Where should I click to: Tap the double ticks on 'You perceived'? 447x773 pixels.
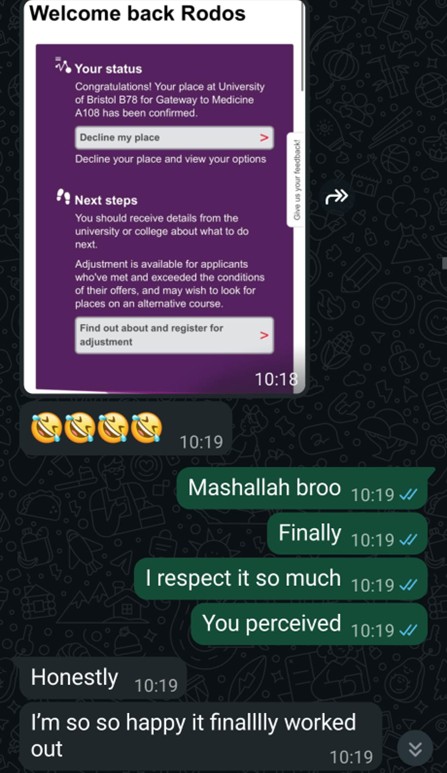click(409, 631)
